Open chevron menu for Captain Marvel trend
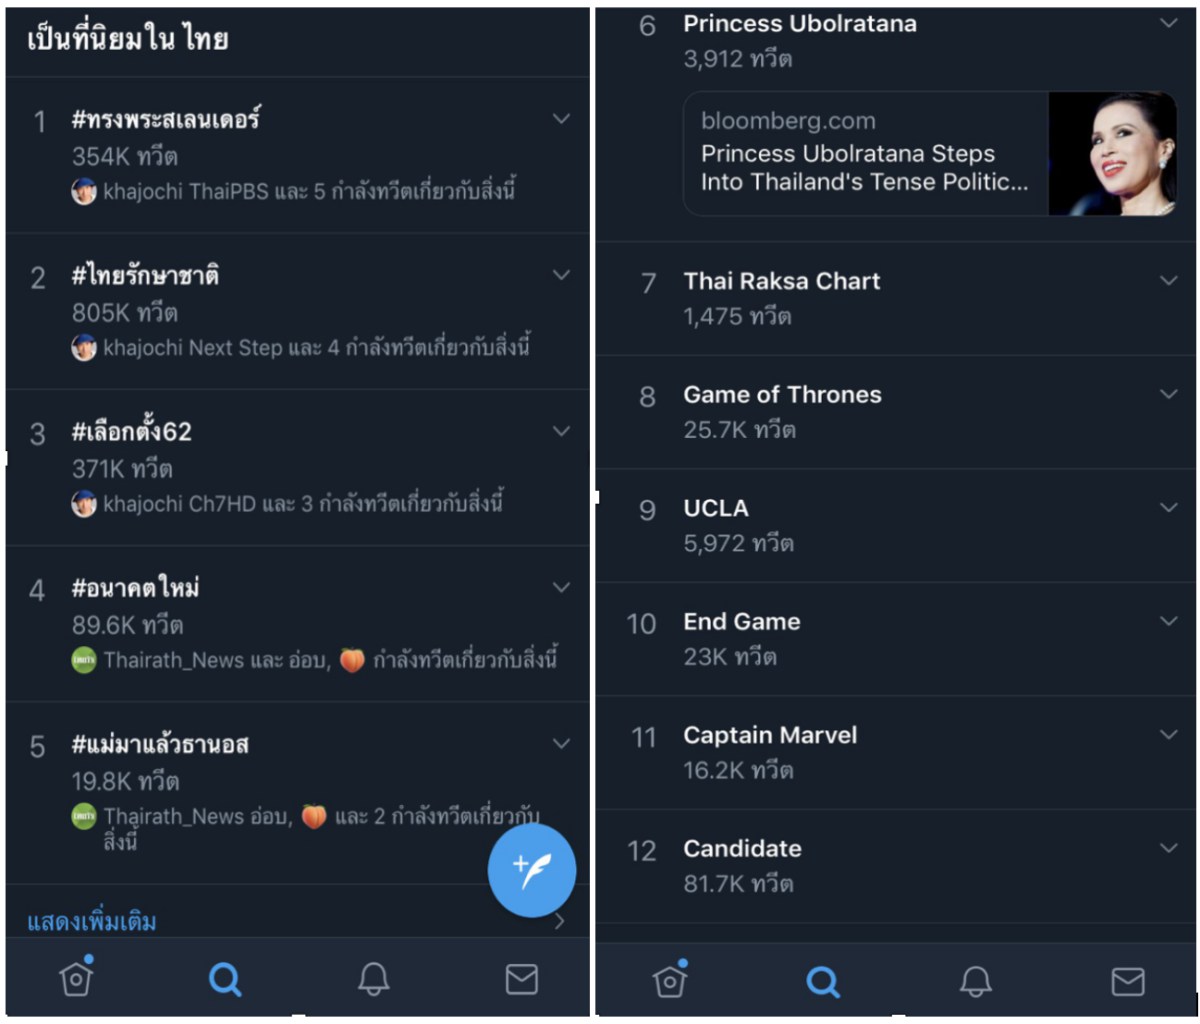Image resolution: width=1200 pixels, height=1024 pixels. (1168, 734)
